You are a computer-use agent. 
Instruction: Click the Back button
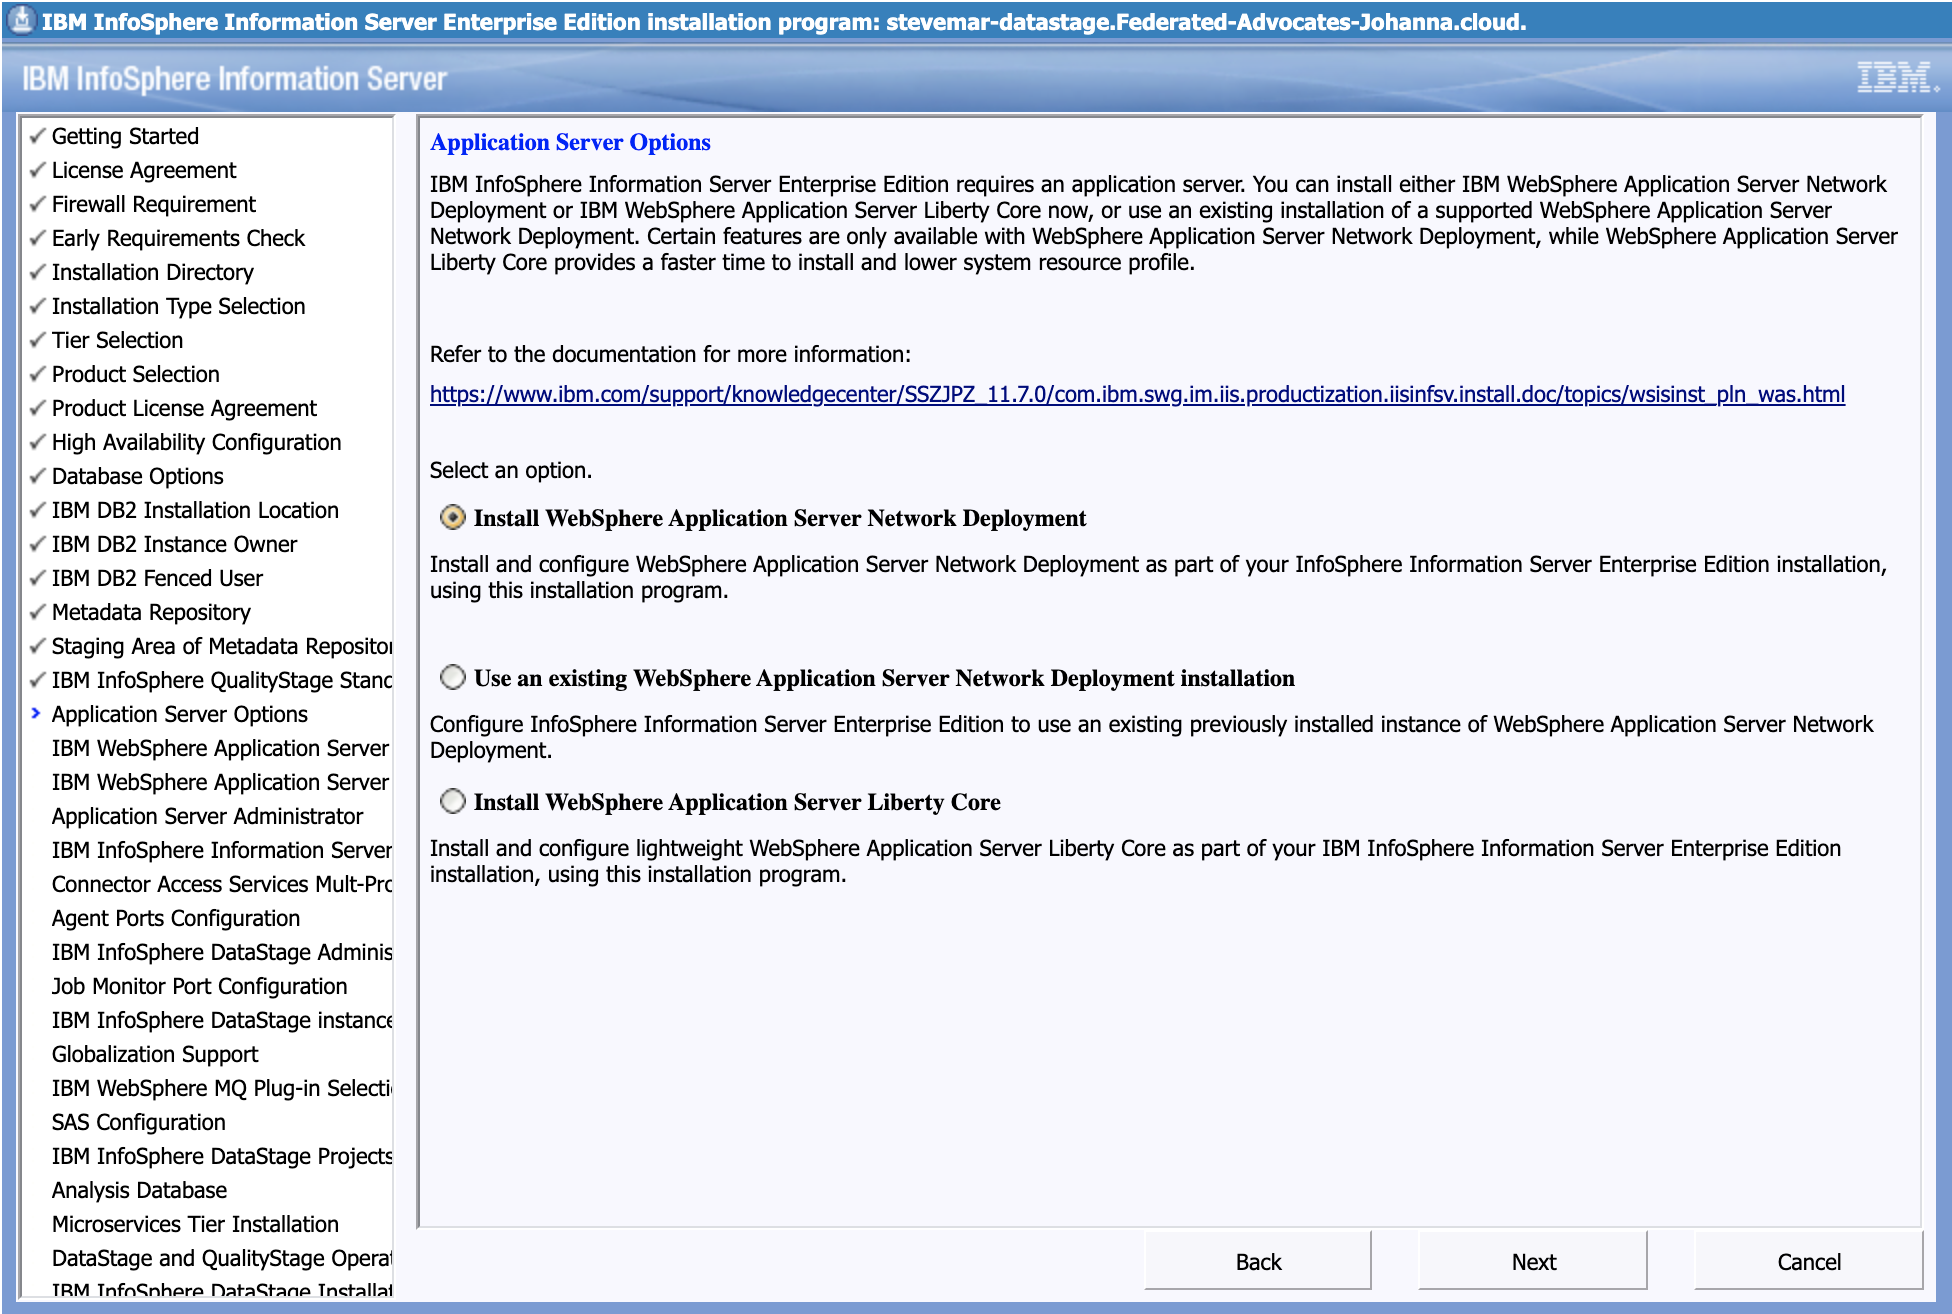1258,1261
